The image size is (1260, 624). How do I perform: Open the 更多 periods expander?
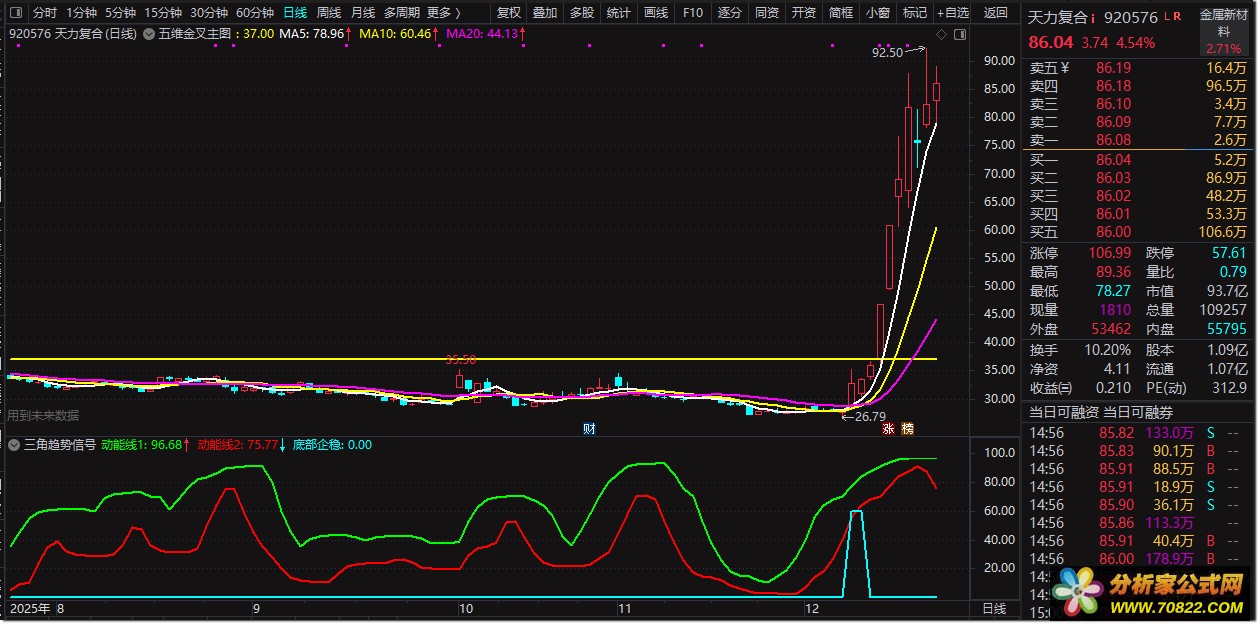[443, 13]
